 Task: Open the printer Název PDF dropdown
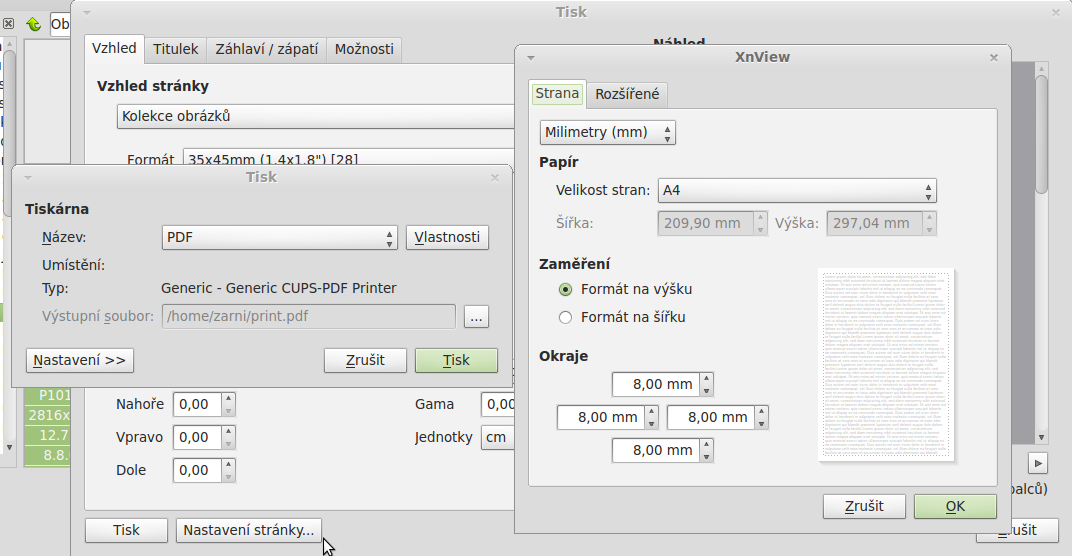click(280, 238)
